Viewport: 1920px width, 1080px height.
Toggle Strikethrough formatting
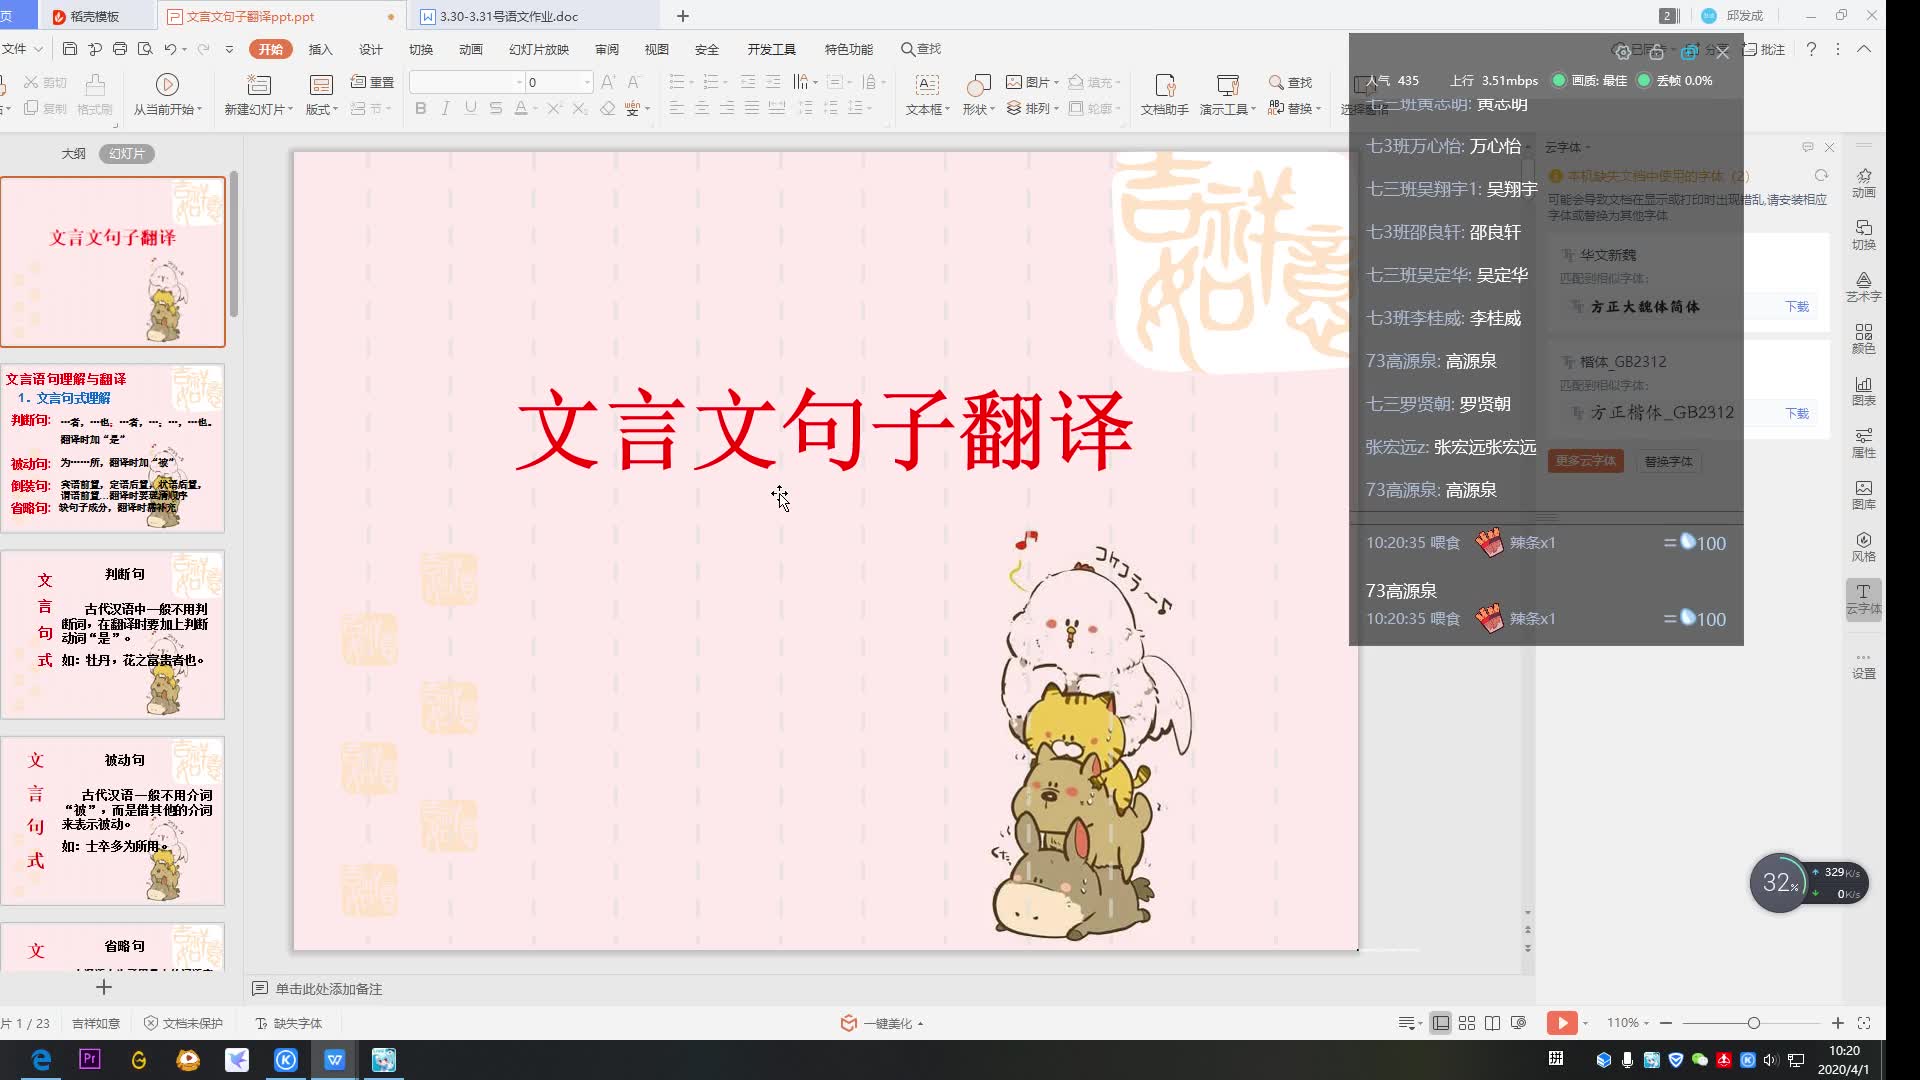pyautogui.click(x=495, y=108)
